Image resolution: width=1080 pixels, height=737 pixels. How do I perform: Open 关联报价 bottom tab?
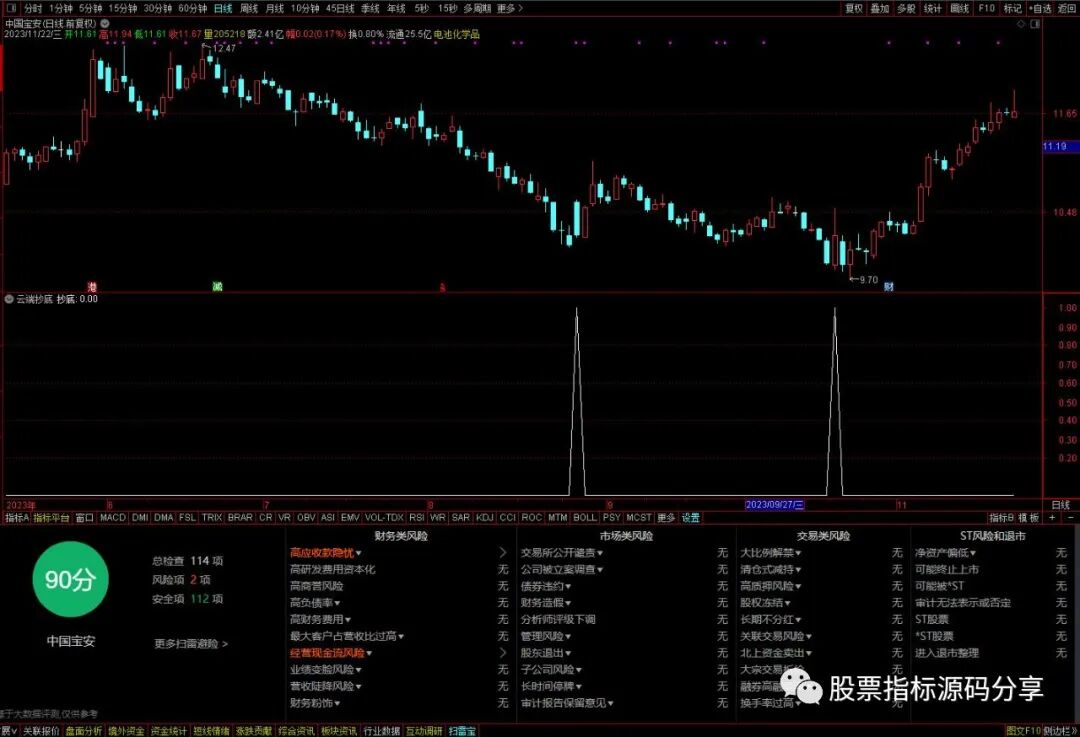(41, 731)
